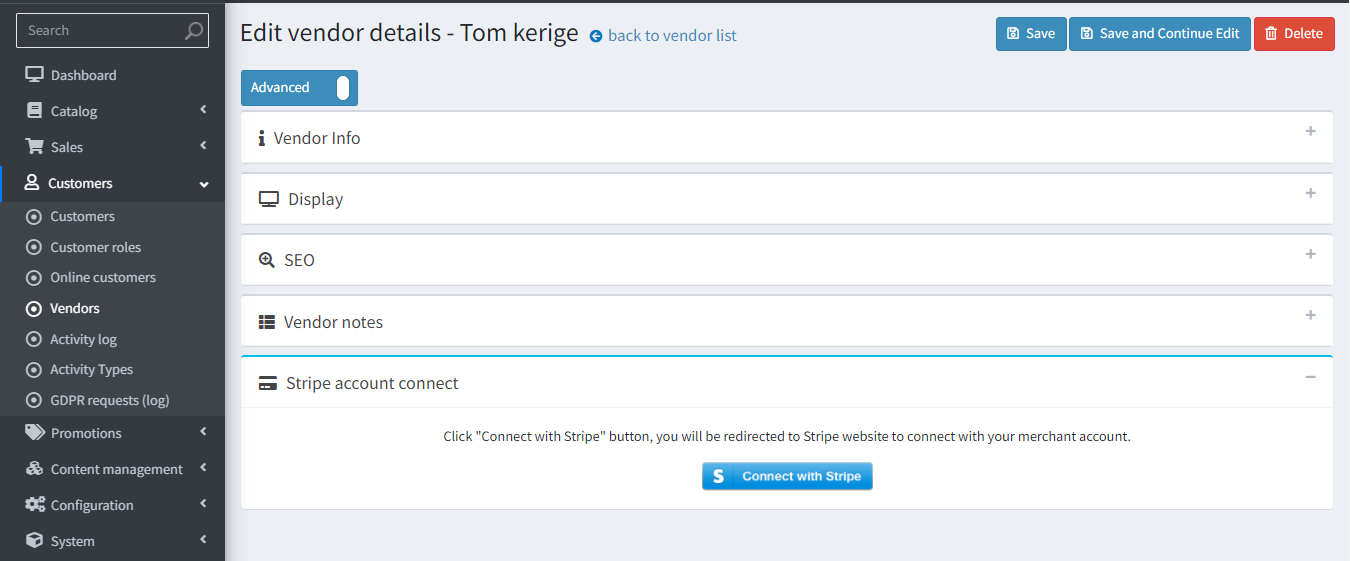Expand the Catalog sidebar menu
Image resolution: width=1350 pixels, height=561 pixels.
pos(112,111)
